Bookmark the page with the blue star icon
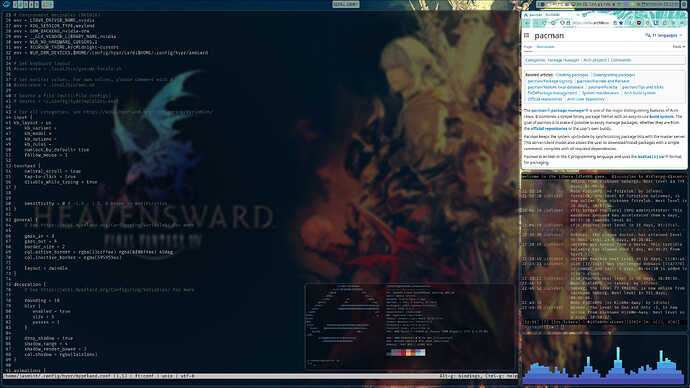This screenshot has width=690, height=388. pyautogui.click(x=621, y=23)
